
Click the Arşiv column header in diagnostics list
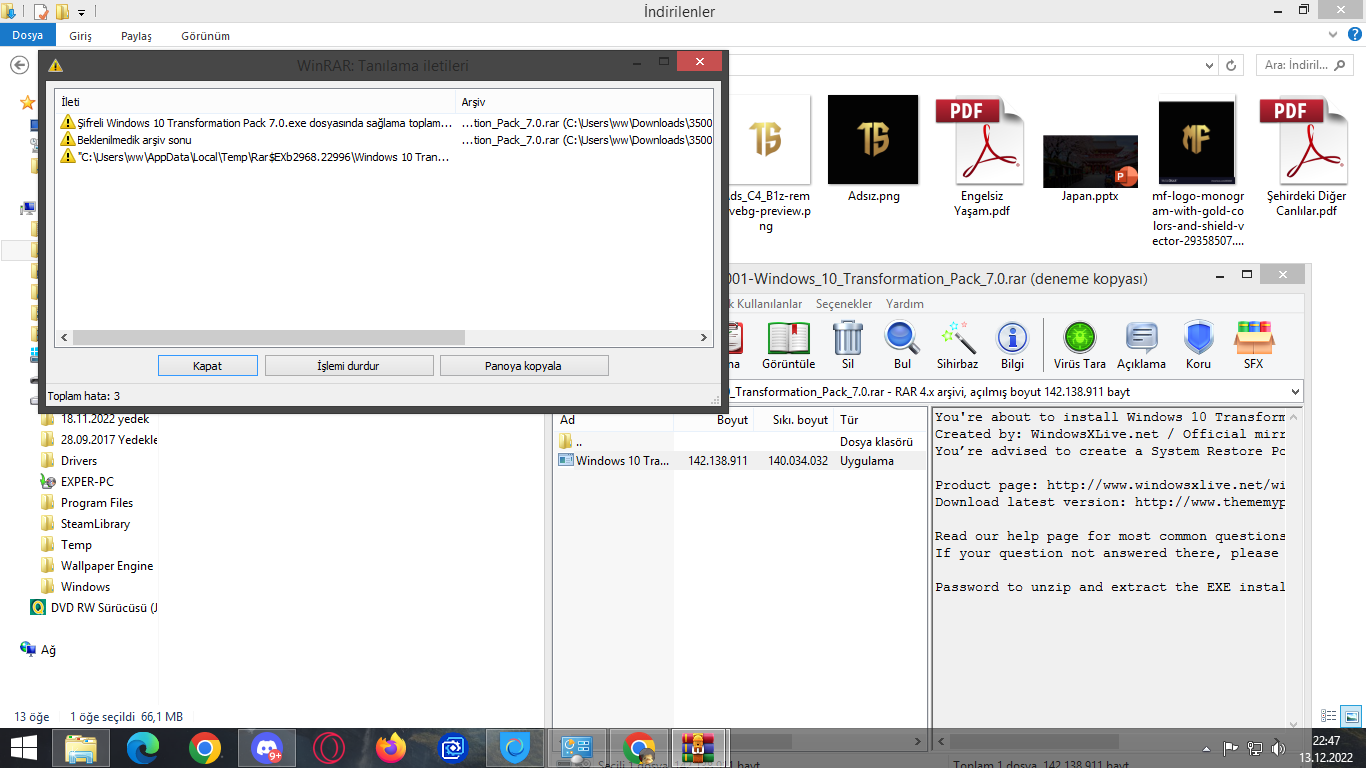coord(585,102)
